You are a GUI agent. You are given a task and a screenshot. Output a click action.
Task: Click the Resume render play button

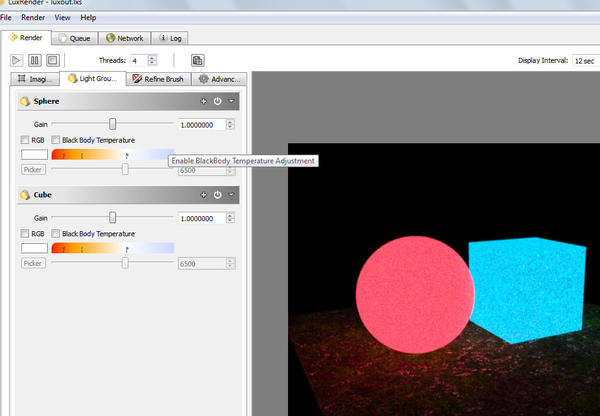coord(16,60)
